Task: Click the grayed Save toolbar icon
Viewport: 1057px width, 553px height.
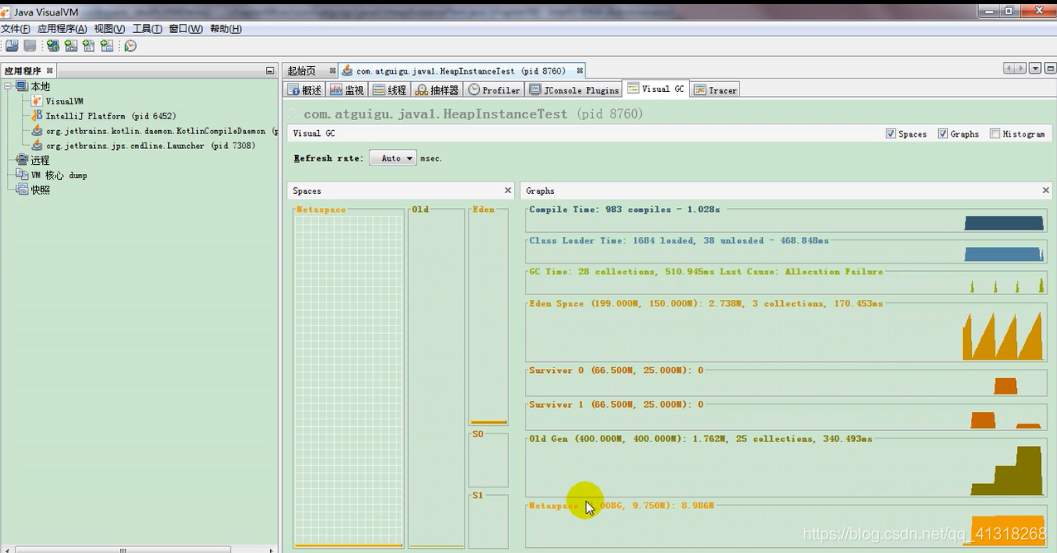Action: pyautogui.click(x=30, y=46)
